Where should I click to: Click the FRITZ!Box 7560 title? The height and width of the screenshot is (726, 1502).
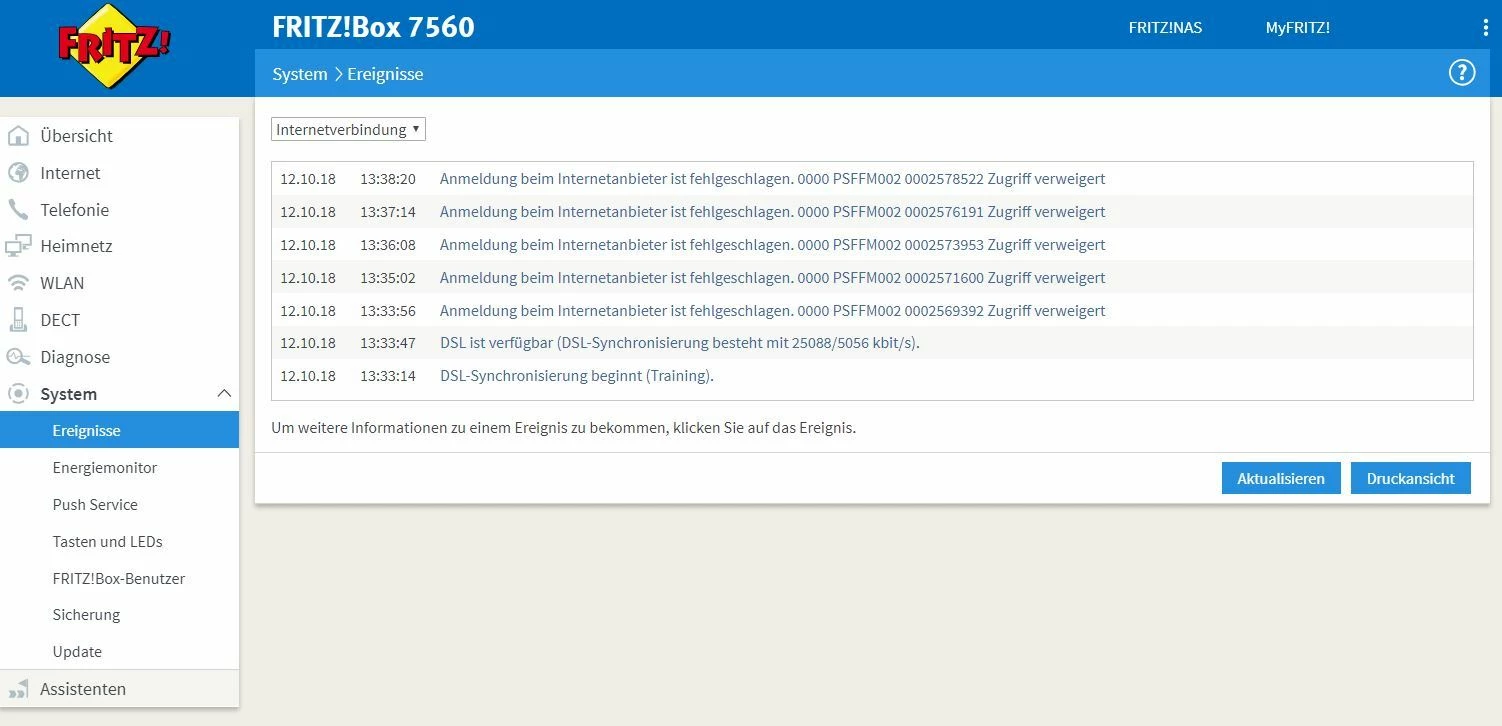(x=373, y=27)
